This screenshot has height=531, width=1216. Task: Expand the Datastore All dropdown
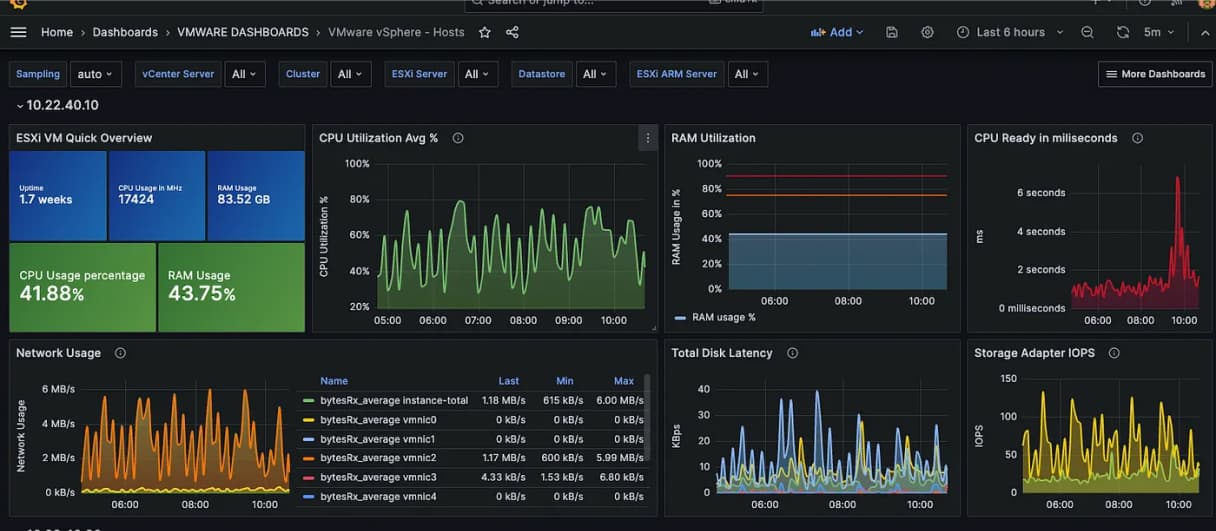coord(596,74)
